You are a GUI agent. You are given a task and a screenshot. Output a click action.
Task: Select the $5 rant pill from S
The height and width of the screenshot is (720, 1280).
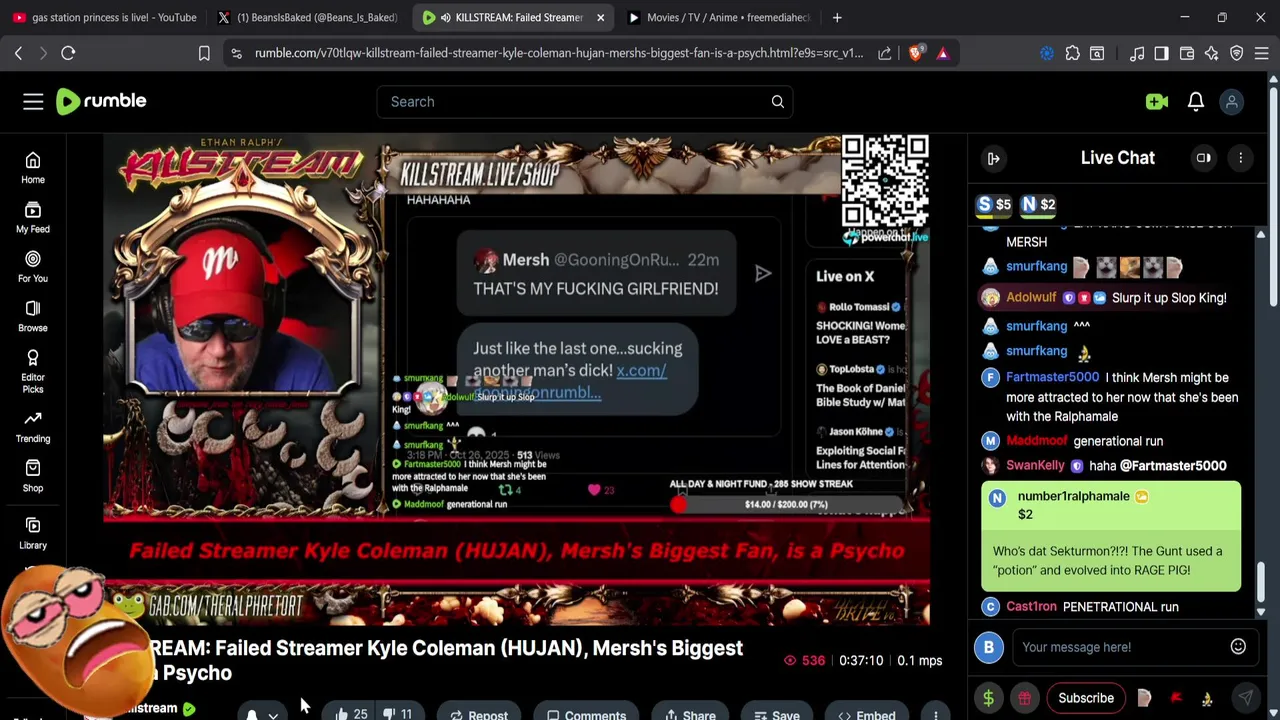click(995, 204)
